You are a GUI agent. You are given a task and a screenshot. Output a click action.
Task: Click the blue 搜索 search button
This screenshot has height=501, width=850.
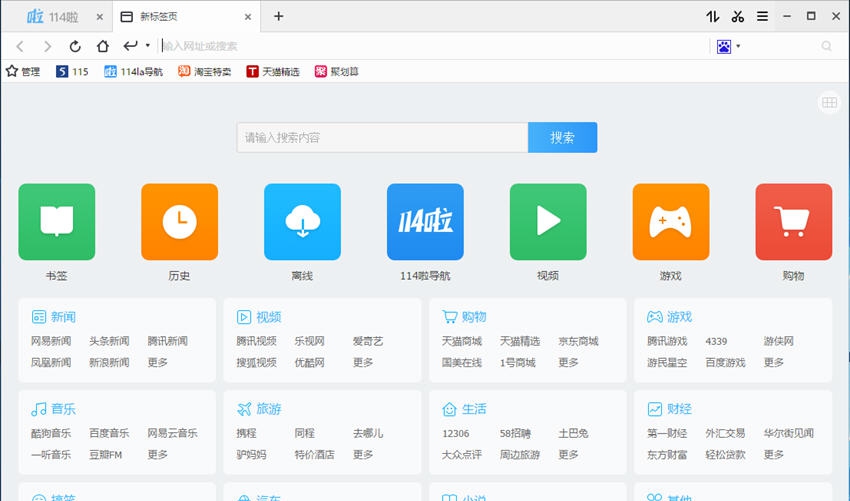(x=562, y=138)
